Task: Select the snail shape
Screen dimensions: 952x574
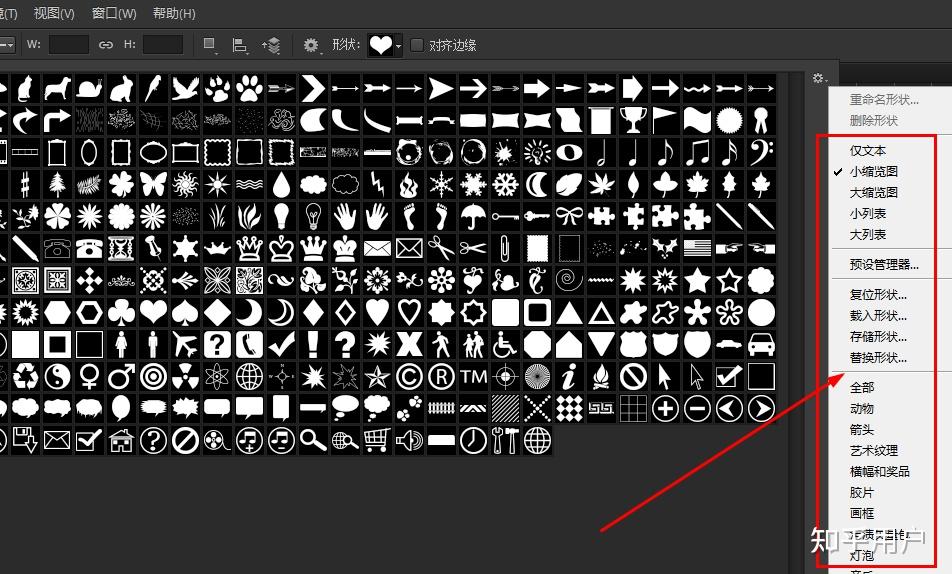Action: coord(89,89)
